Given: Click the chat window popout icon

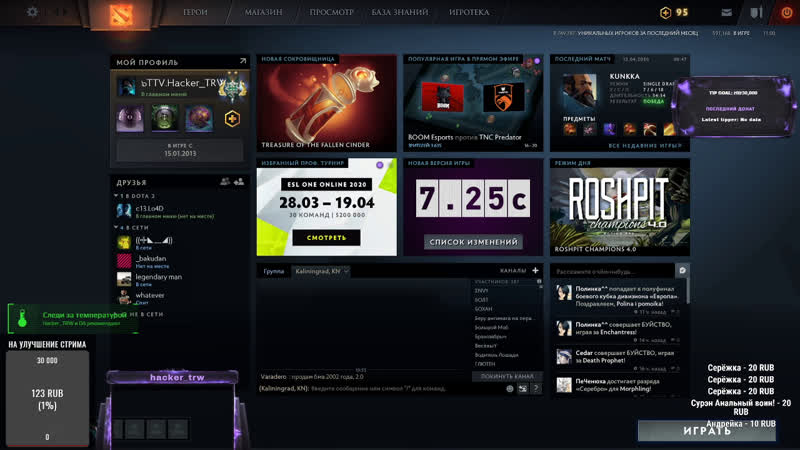Looking at the screenshot, I should click(x=523, y=389).
